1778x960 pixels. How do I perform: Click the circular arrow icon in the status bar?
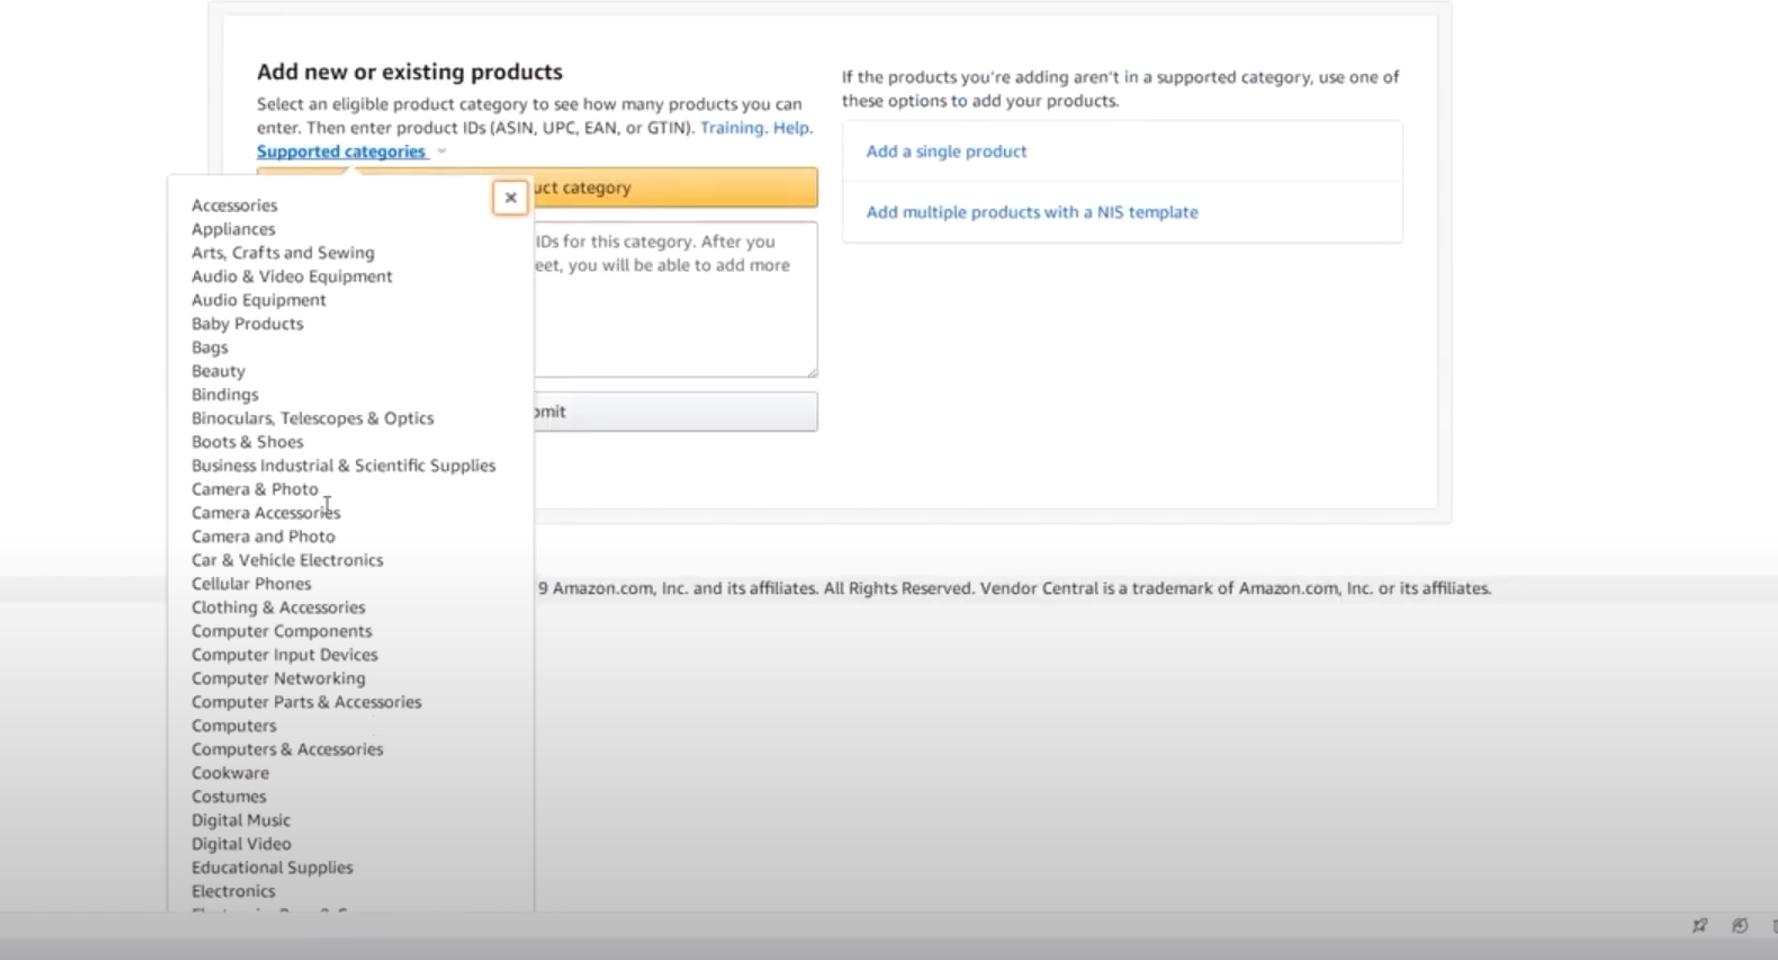[x=1740, y=926]
